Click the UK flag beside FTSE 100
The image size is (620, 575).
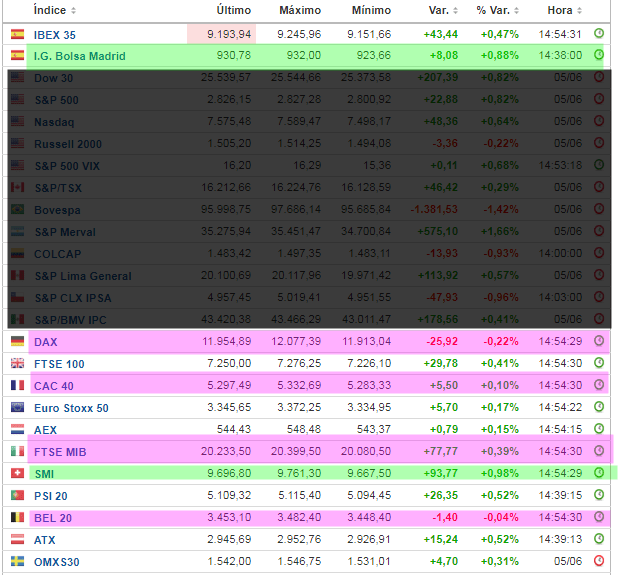click(17, 364)
